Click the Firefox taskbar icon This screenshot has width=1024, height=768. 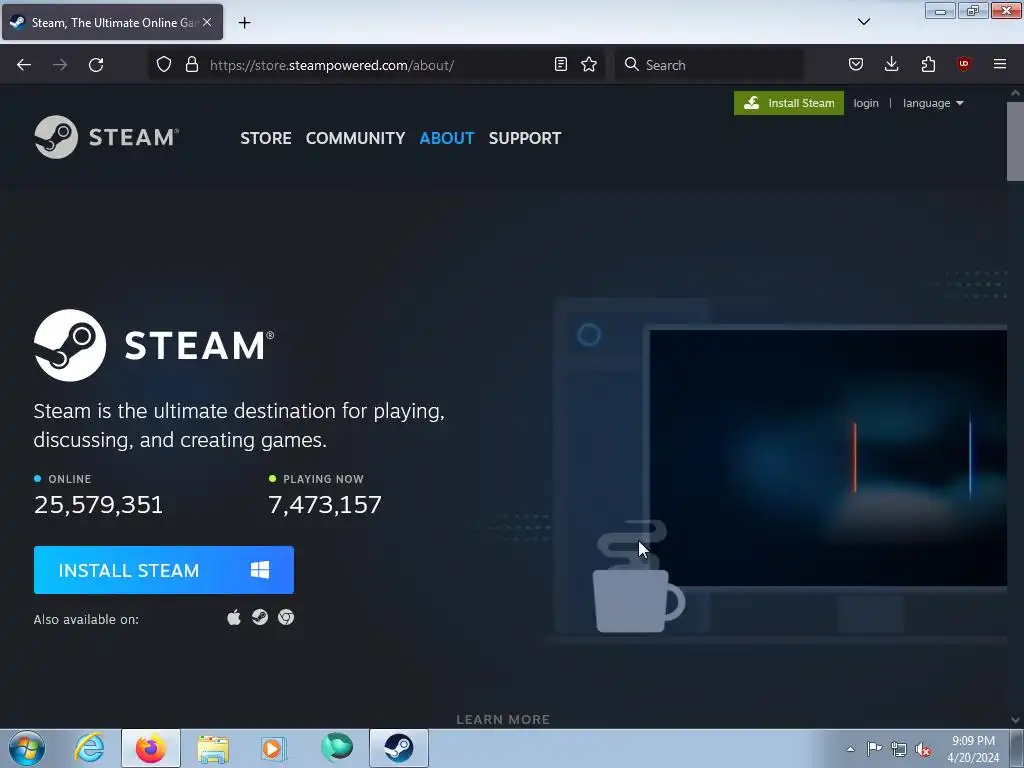pos(151,748)
